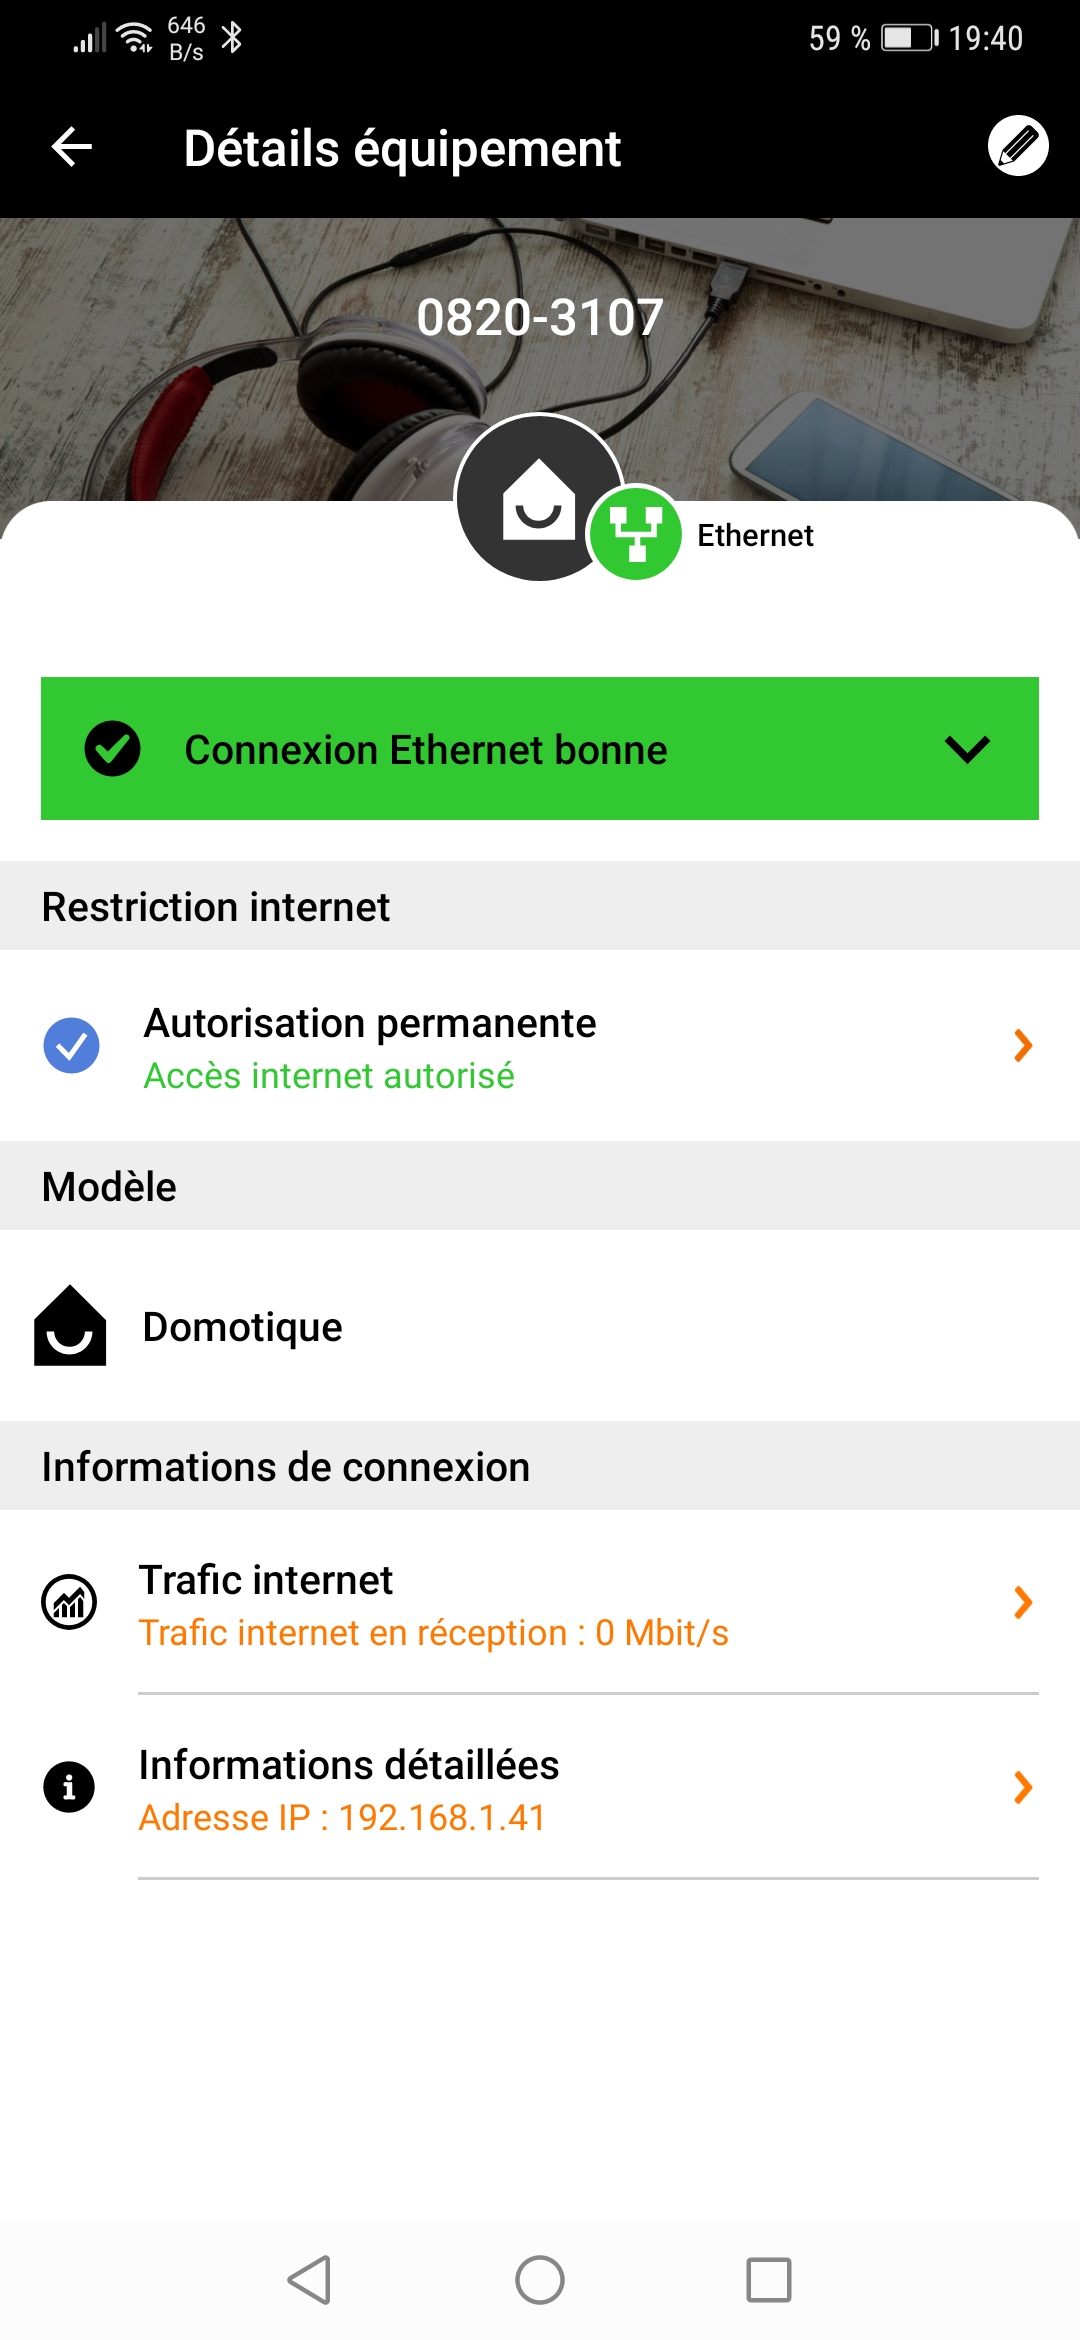Screen dimensions: 1080x2340
Task: Open the Trafic internet entry
Action: [x=266, y=1580]
